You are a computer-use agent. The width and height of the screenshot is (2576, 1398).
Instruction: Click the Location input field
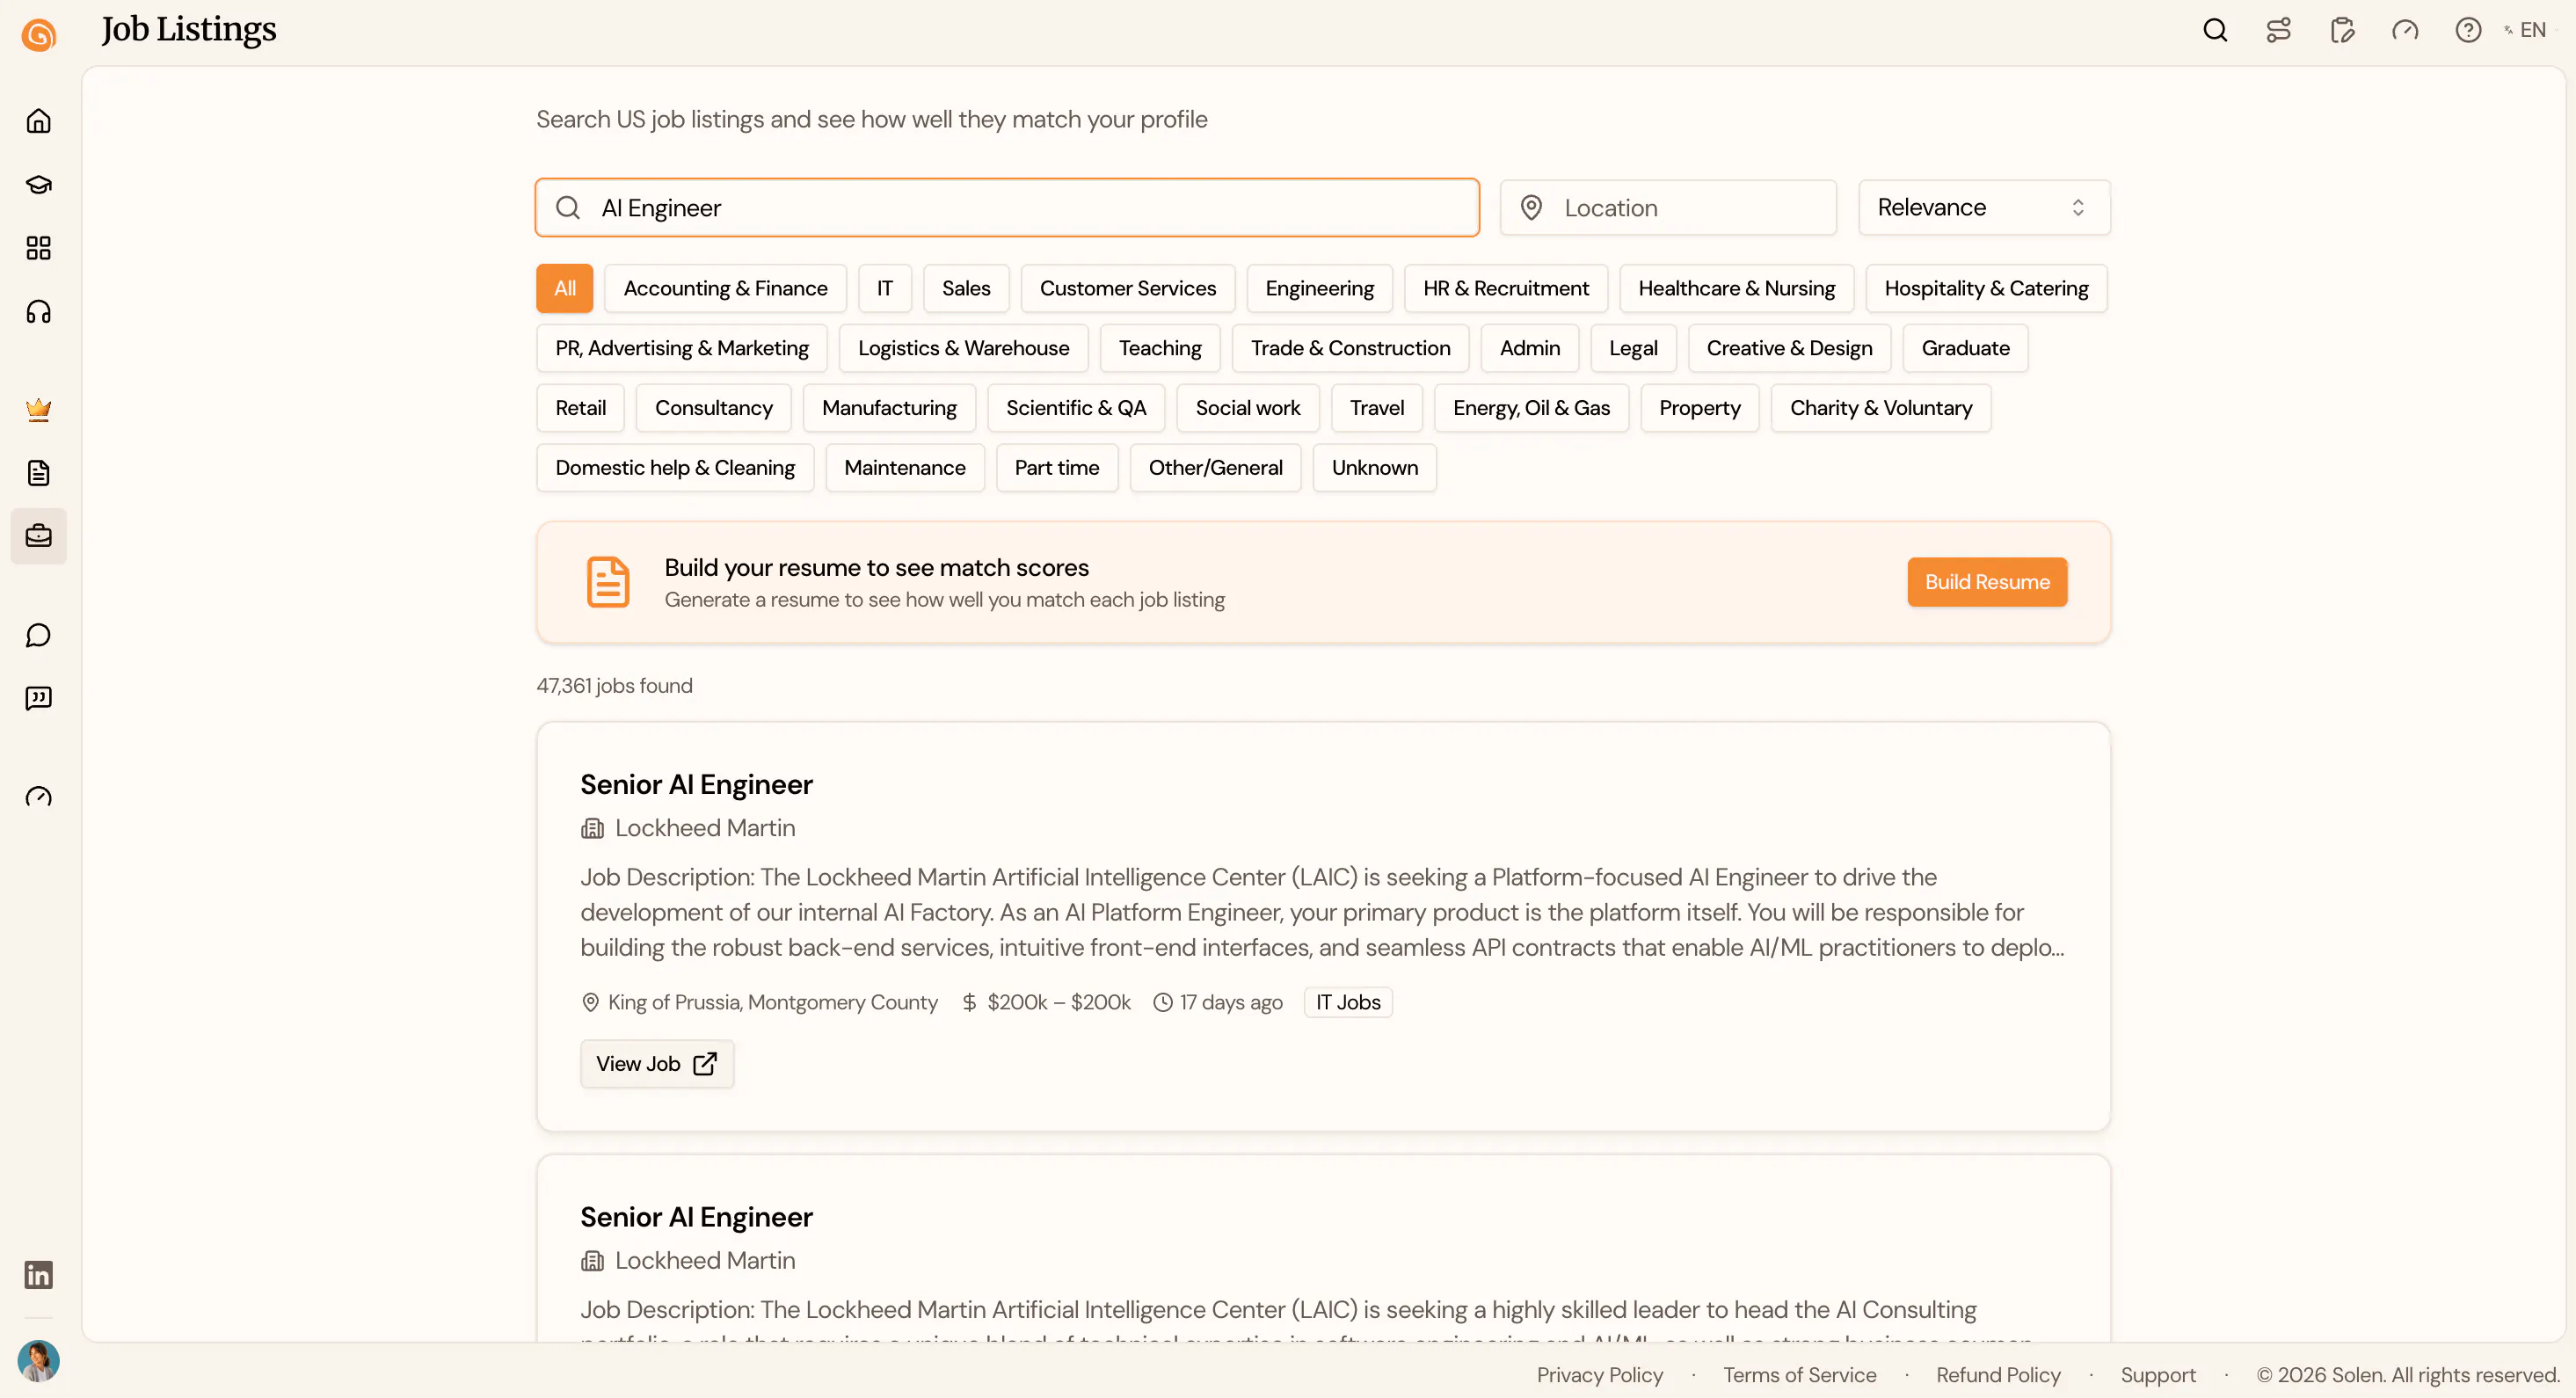1668,207
